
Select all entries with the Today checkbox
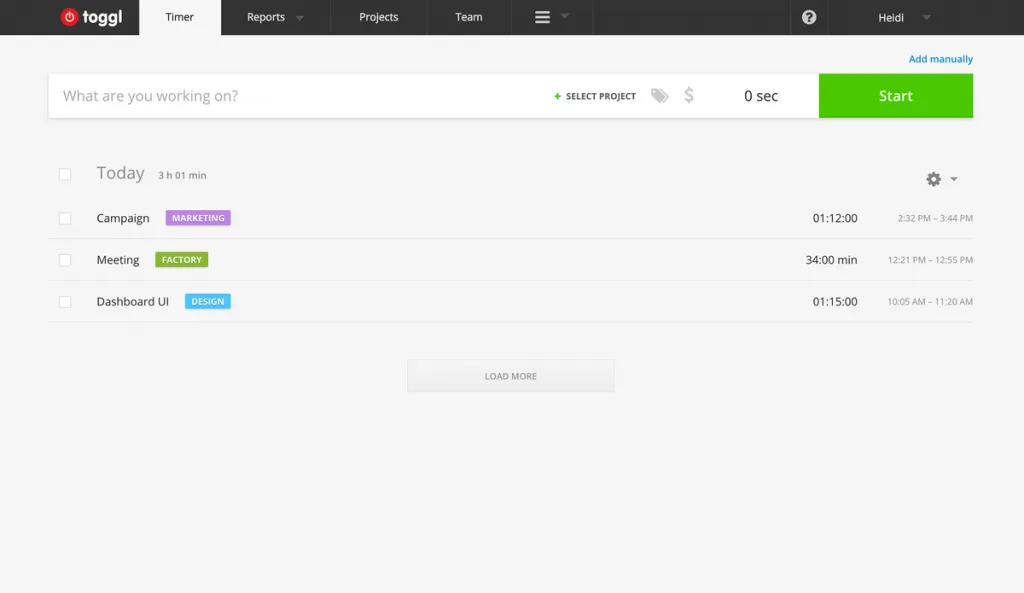65,174
